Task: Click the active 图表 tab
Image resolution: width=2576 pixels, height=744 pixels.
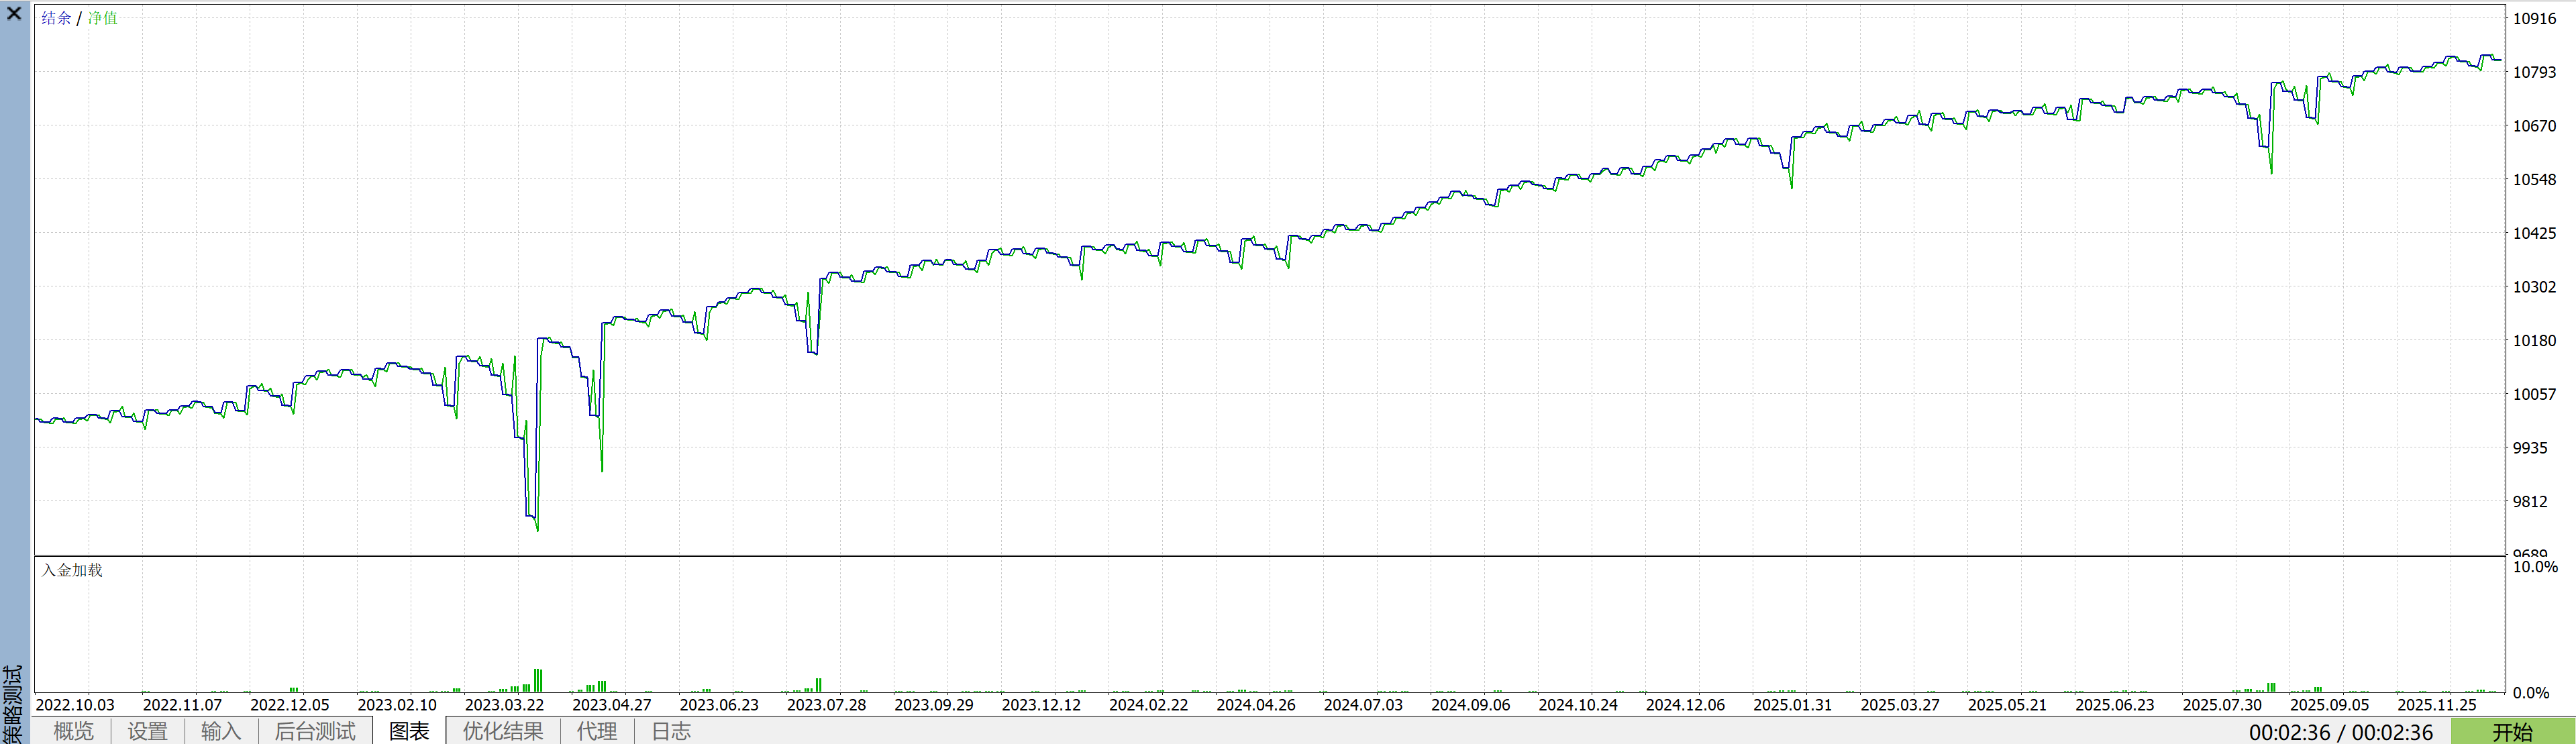Action: coord(409,731)
